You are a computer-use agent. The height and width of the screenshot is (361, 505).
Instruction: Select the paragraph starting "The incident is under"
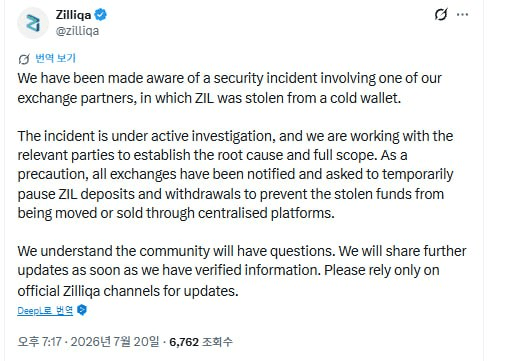pos(235,174)
